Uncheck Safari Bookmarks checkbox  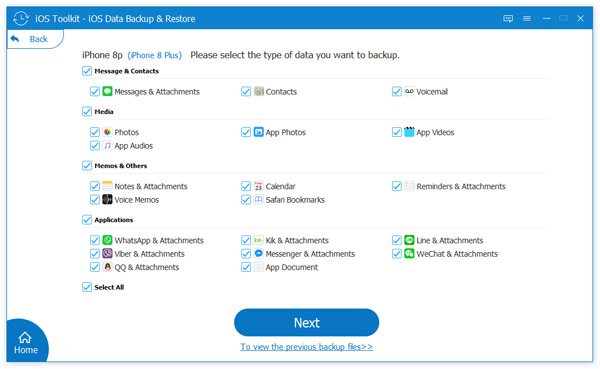[x=246, y=200]
